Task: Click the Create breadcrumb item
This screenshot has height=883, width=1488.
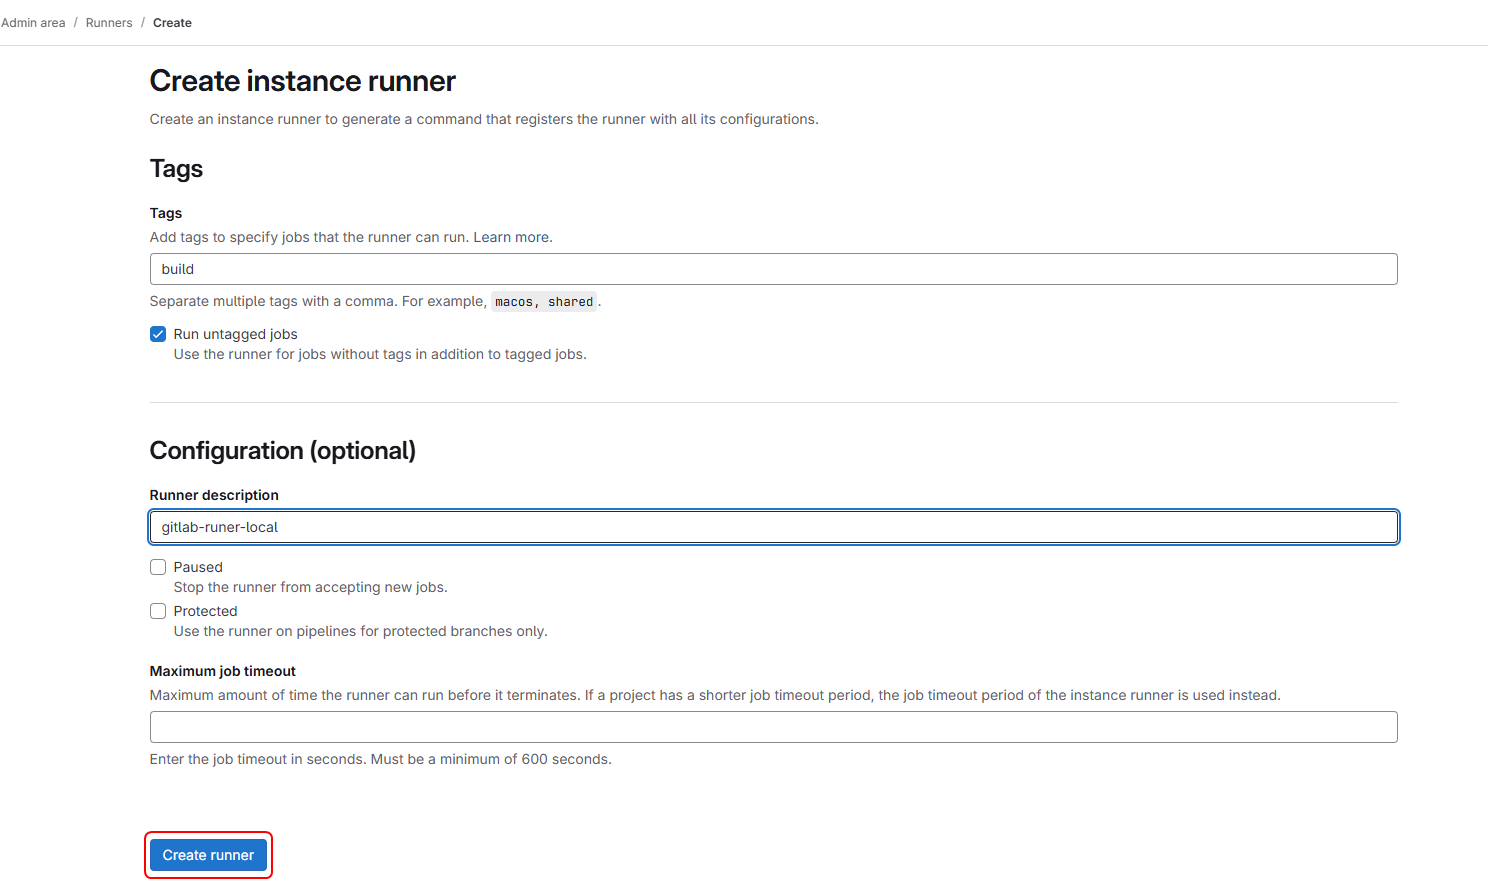Action: 172,23
